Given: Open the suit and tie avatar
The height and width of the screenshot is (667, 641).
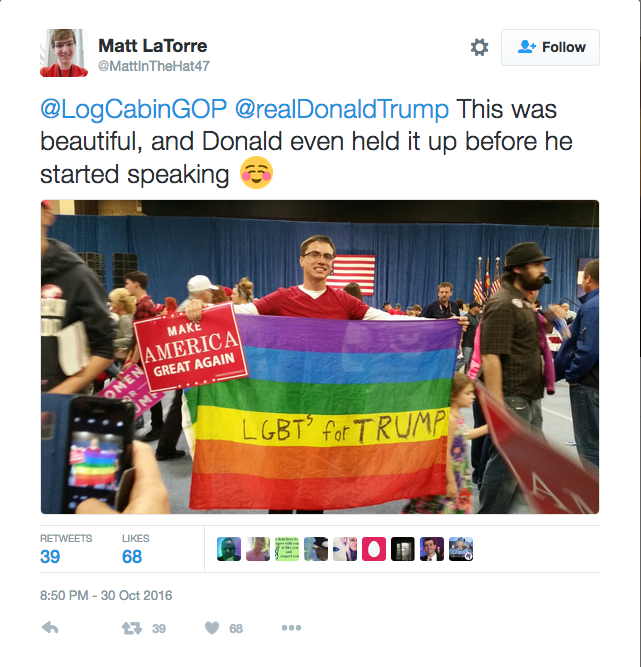Looking at the screenshot, I should [x=432, y=549].
